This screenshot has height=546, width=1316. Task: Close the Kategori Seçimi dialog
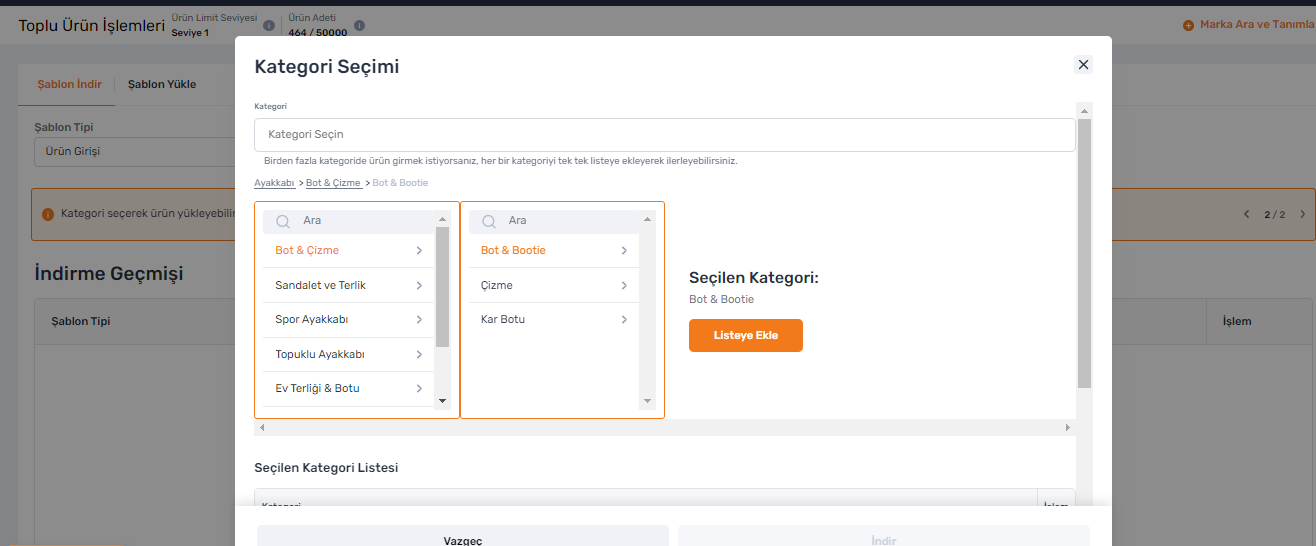tap(1083, 65)
